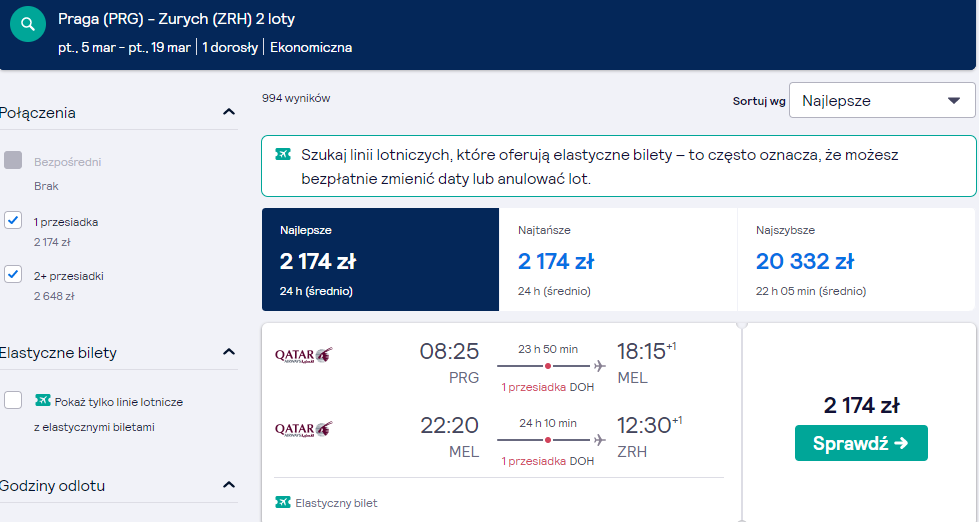
Task: Click the Brak text under Bezpośredni
Action: click(46, 186)
